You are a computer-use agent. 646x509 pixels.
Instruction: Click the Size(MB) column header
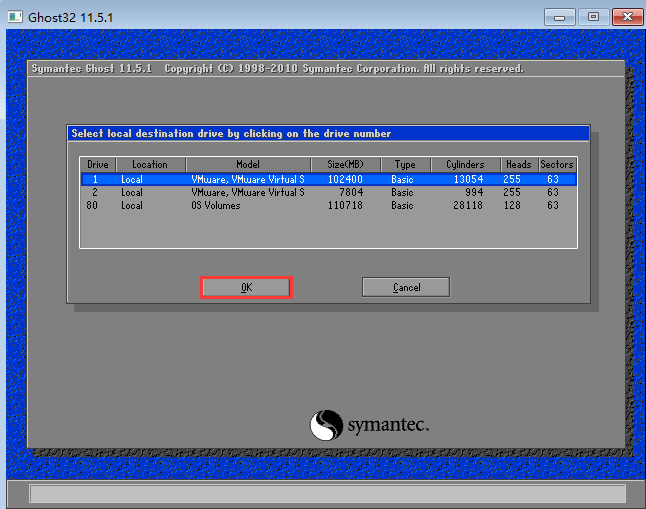344,164
